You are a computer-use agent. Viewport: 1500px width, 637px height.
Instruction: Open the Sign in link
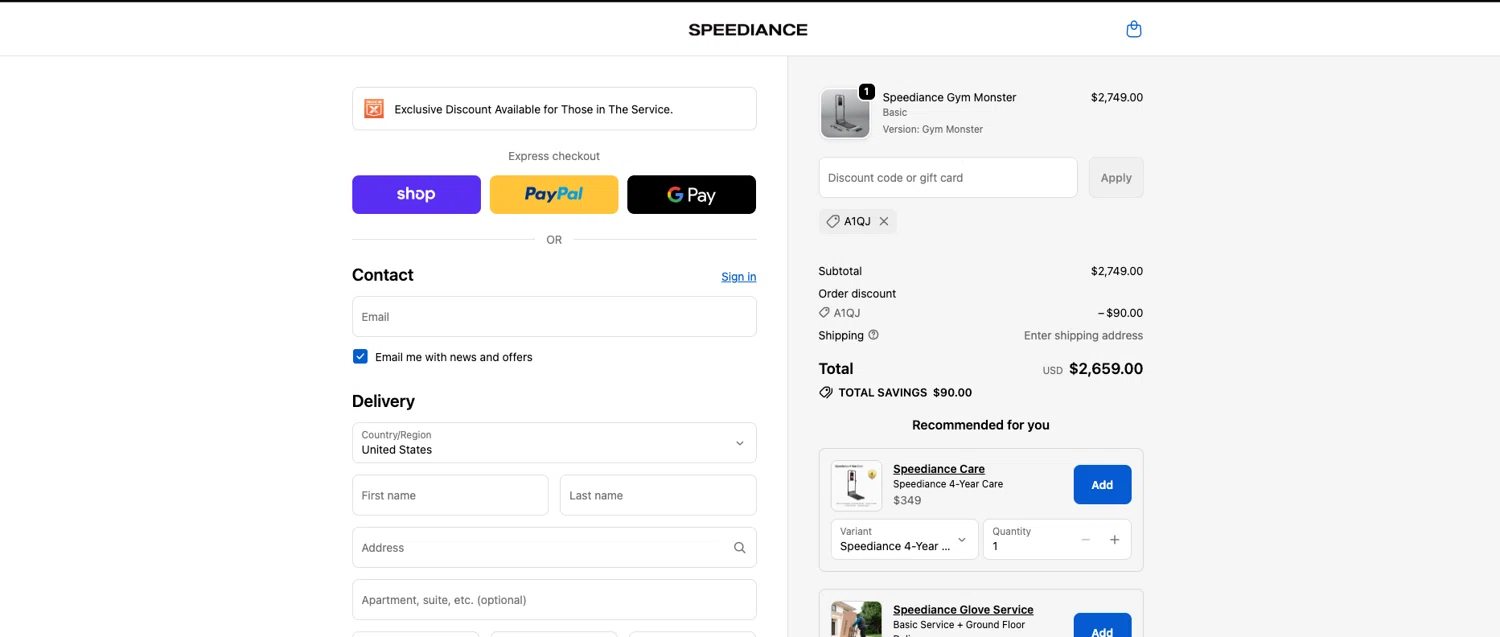[x=739, y=277]
